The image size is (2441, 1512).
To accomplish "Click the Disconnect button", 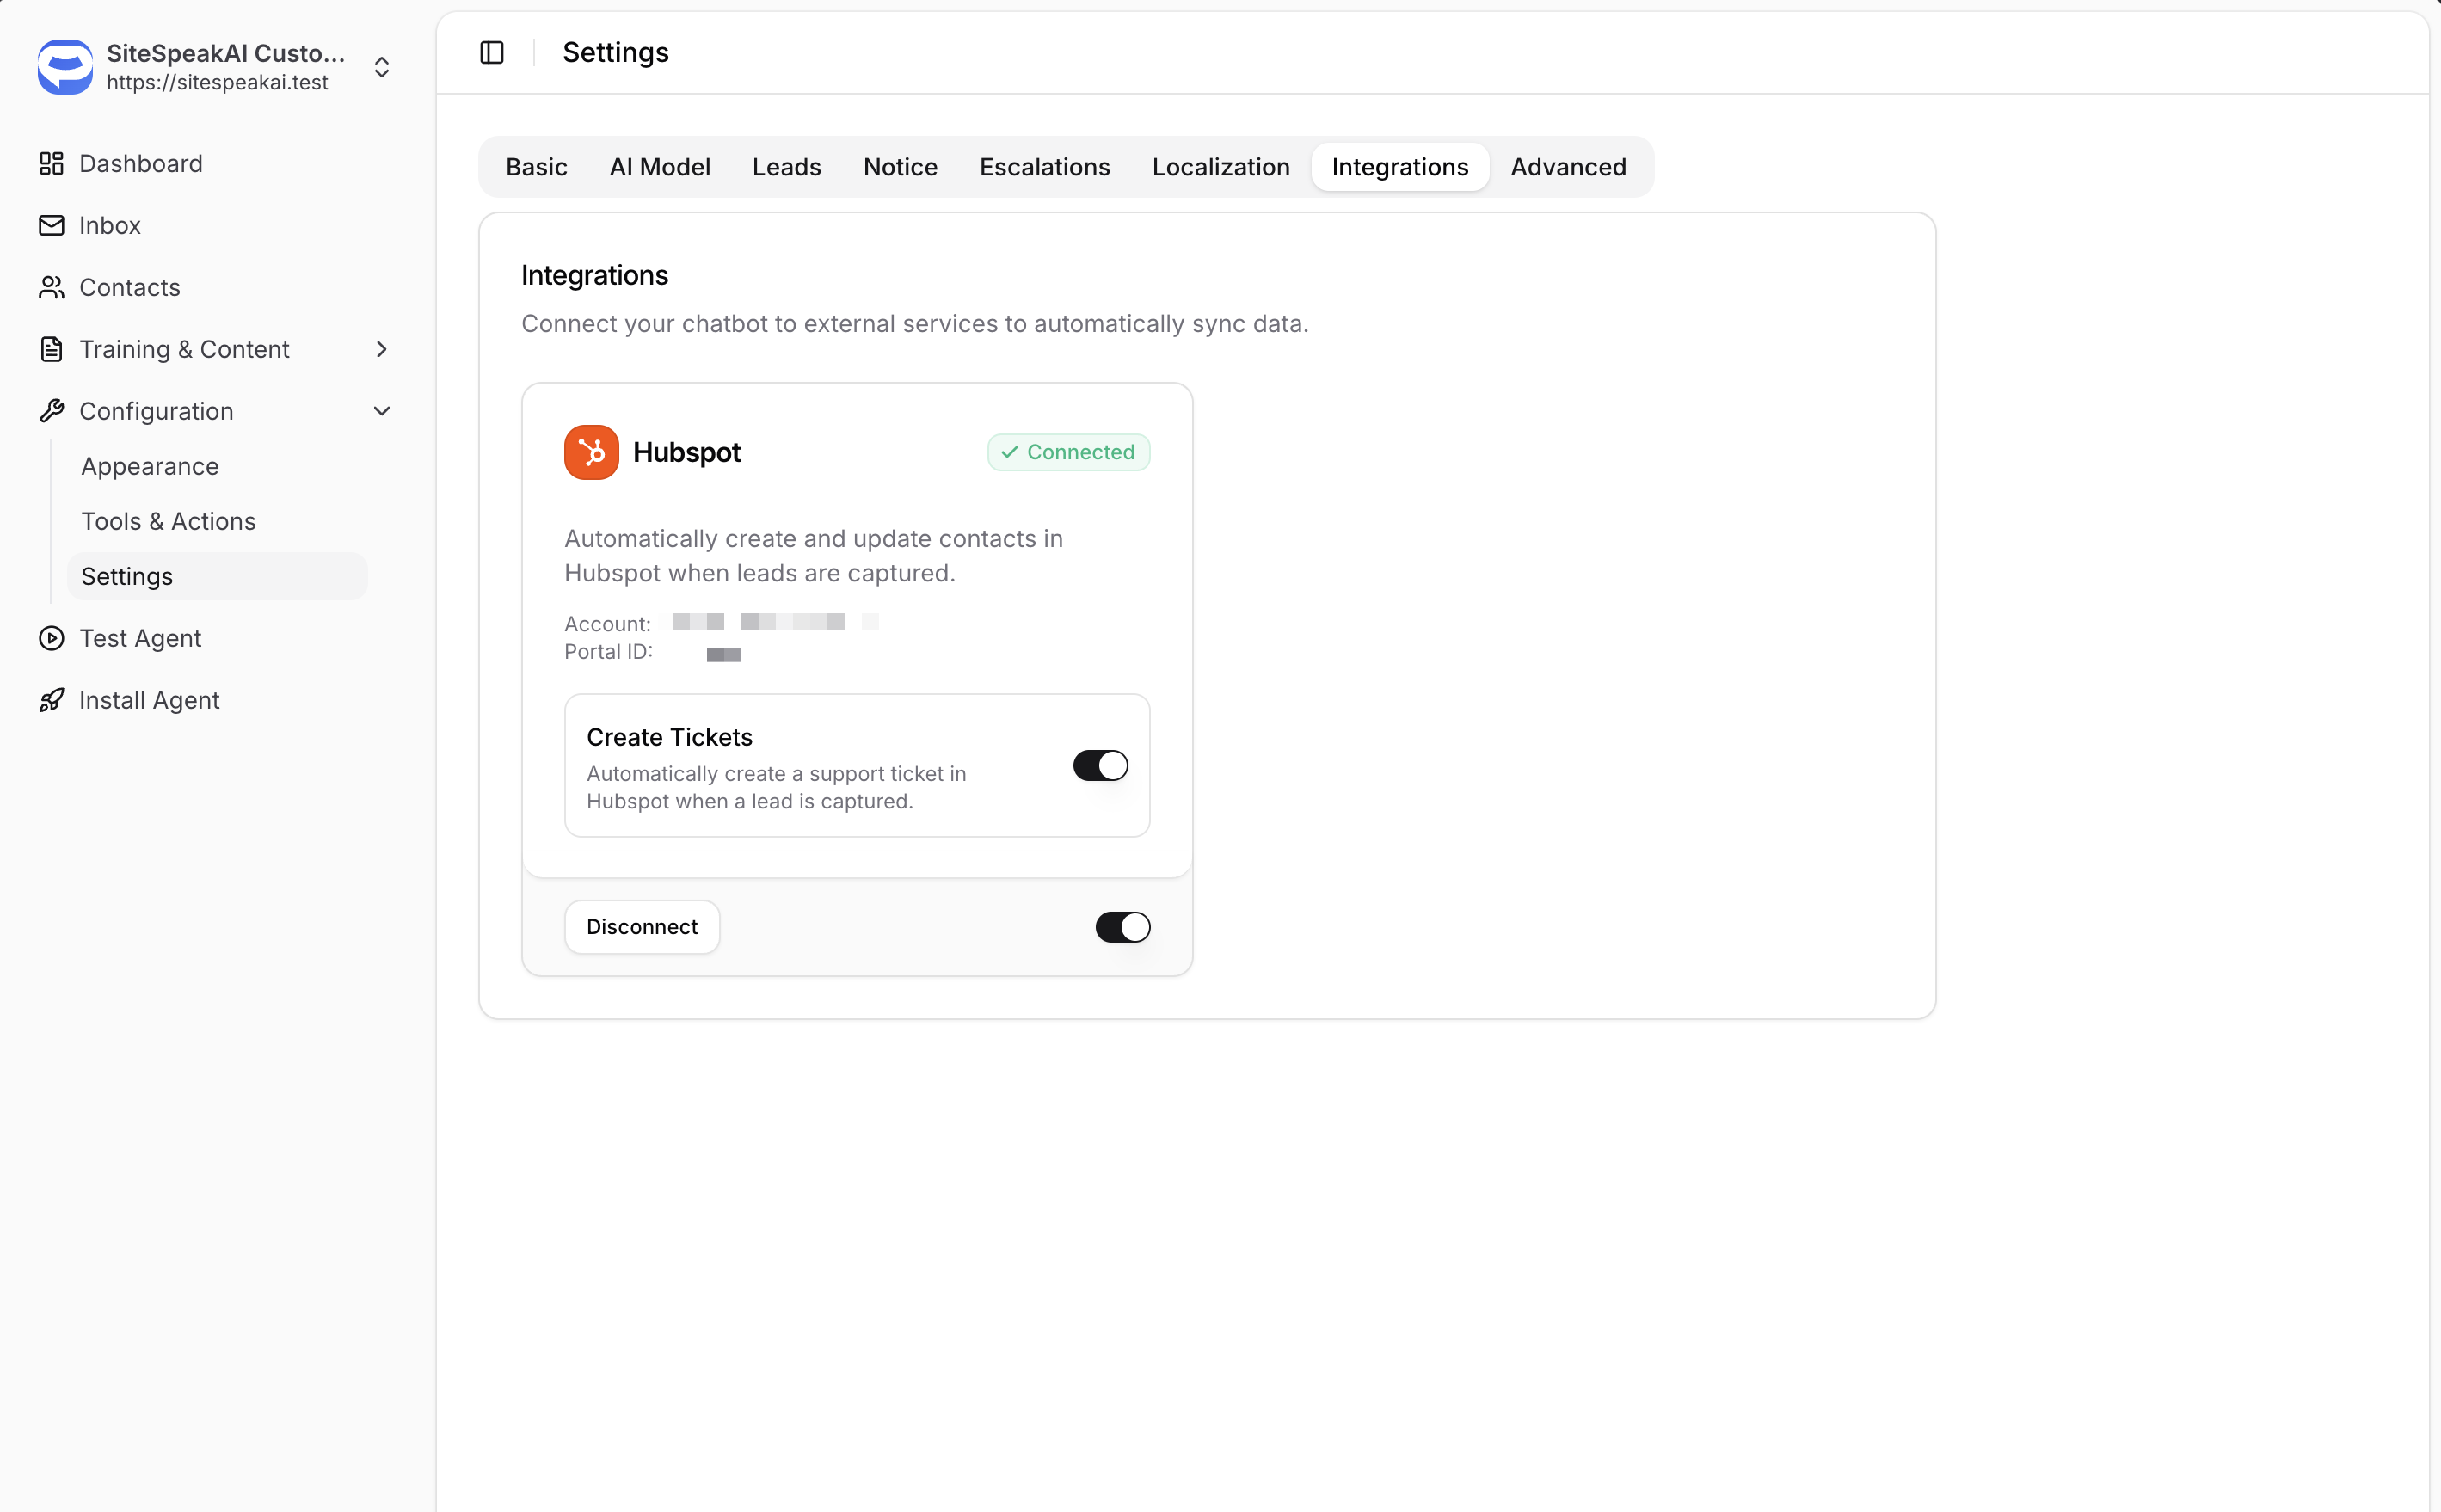I will pyautogui.click(x=641, y=927).
